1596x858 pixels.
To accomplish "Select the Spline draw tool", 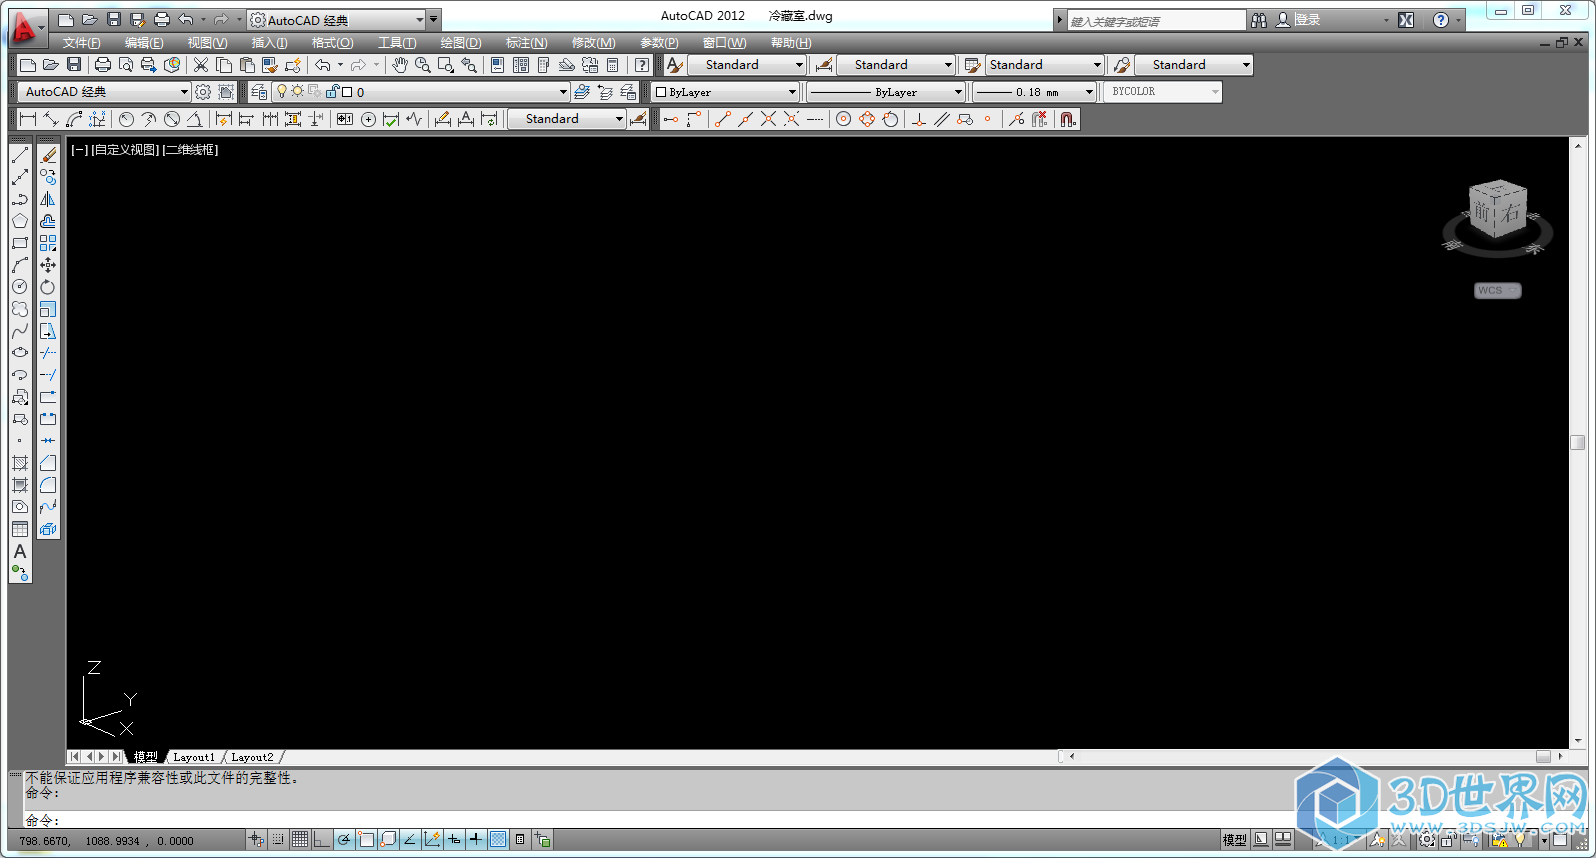I will click(x=20, y=331).
